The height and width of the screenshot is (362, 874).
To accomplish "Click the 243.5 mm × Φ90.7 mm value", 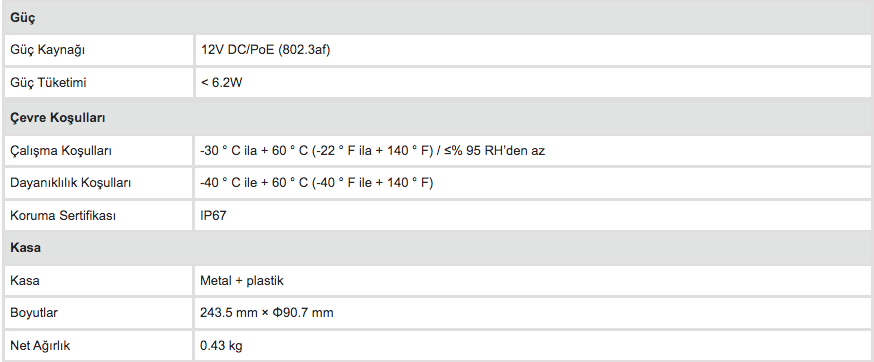I will point(266,312).
